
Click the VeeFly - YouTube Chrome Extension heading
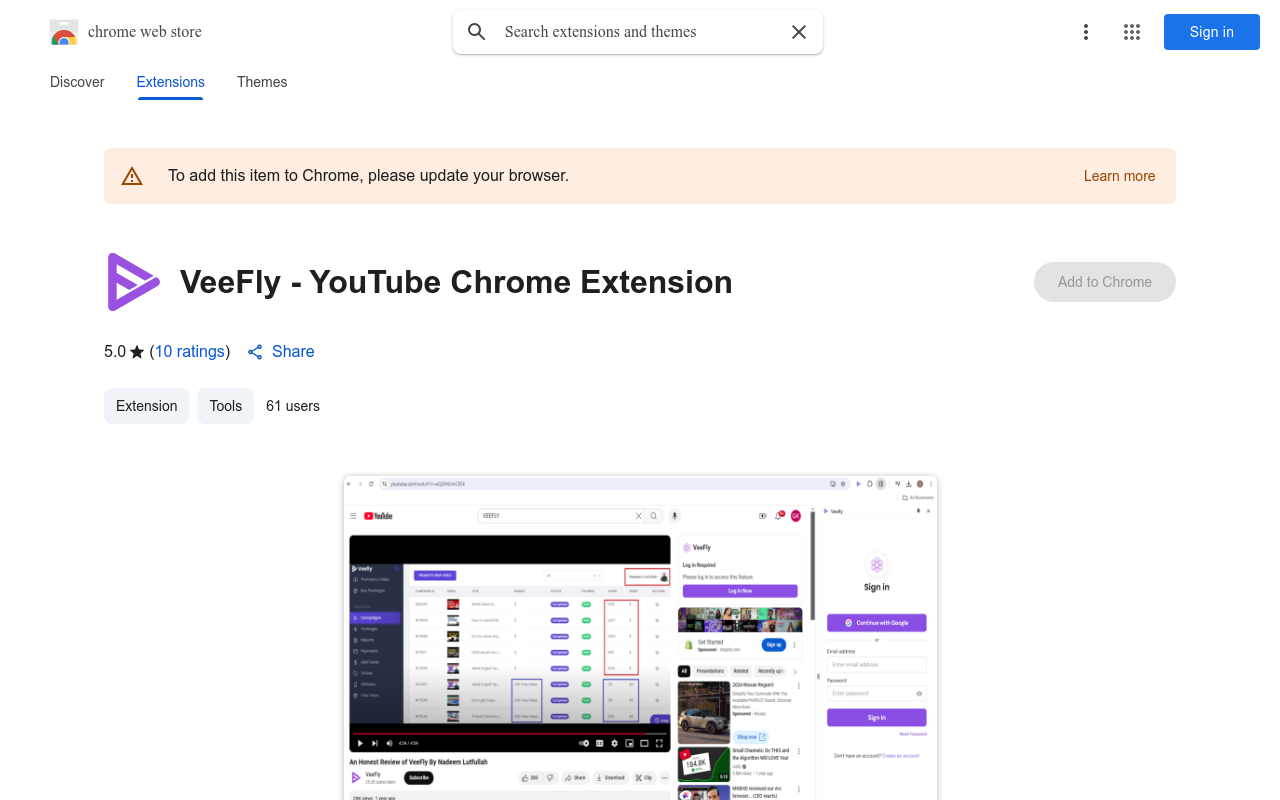[456, 282]
